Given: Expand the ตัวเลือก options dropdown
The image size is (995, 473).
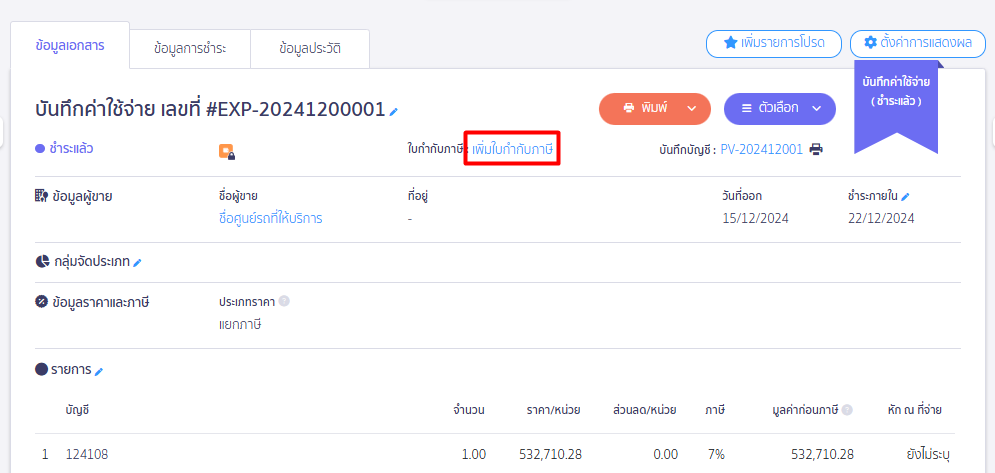Looking at the screenshot, I should [x=779, y=108].
